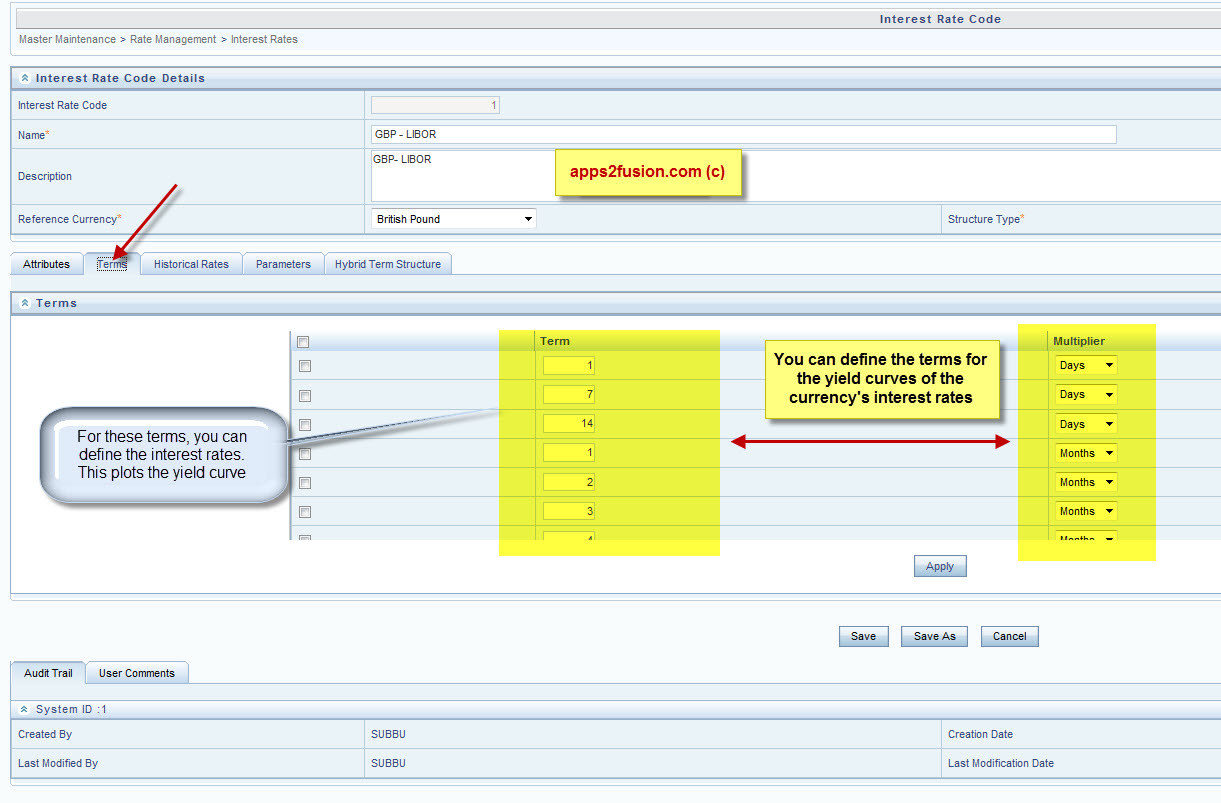Open Multiplier dropdown for term 14
Viewport: 1221px width, 803px height.
[1086, 424]
